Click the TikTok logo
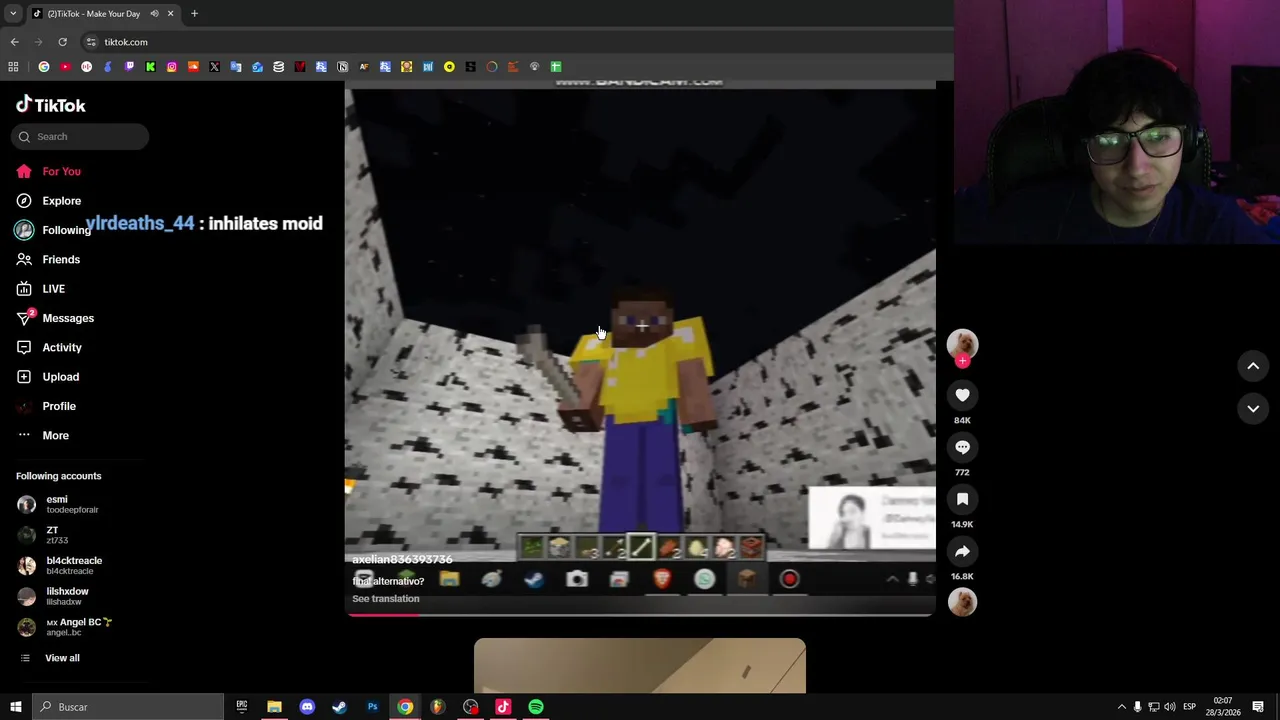 51,105
